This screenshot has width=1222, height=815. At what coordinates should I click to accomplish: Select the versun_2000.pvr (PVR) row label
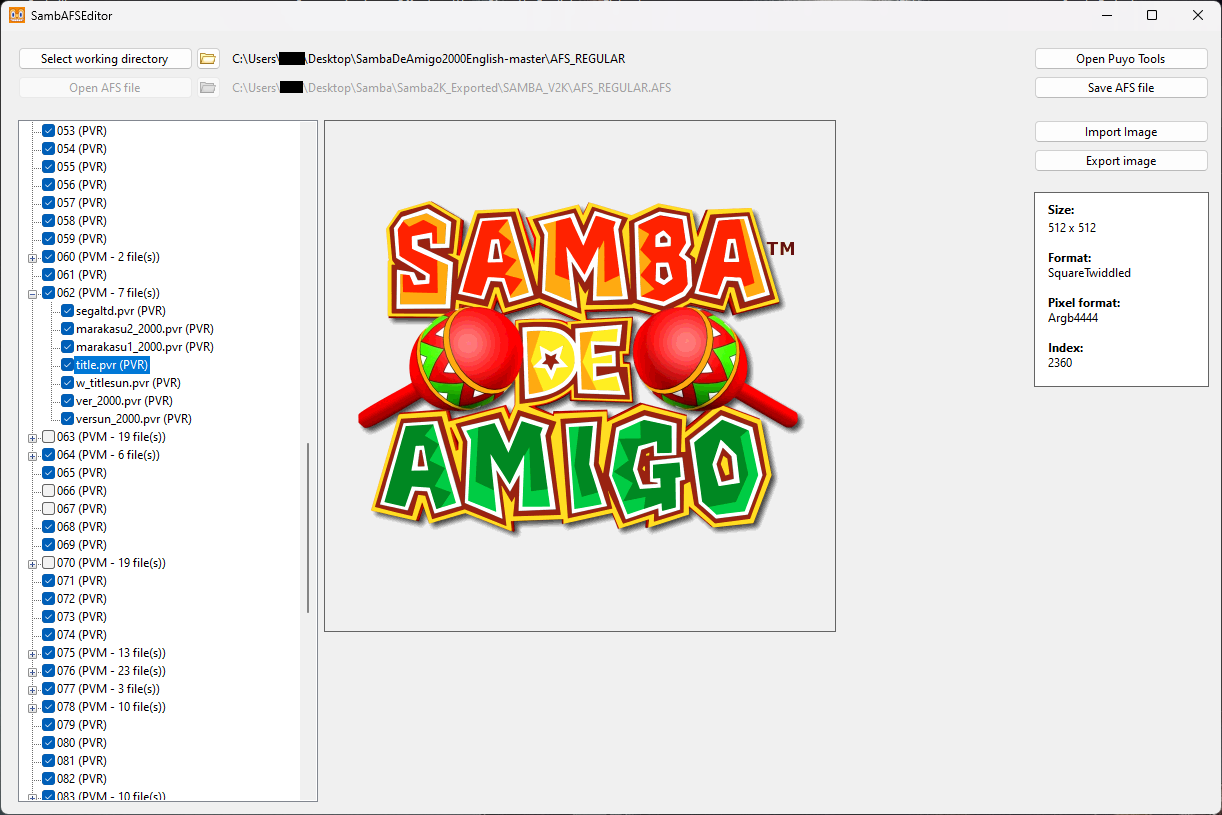pyautogui.click(x=134, y=419)
